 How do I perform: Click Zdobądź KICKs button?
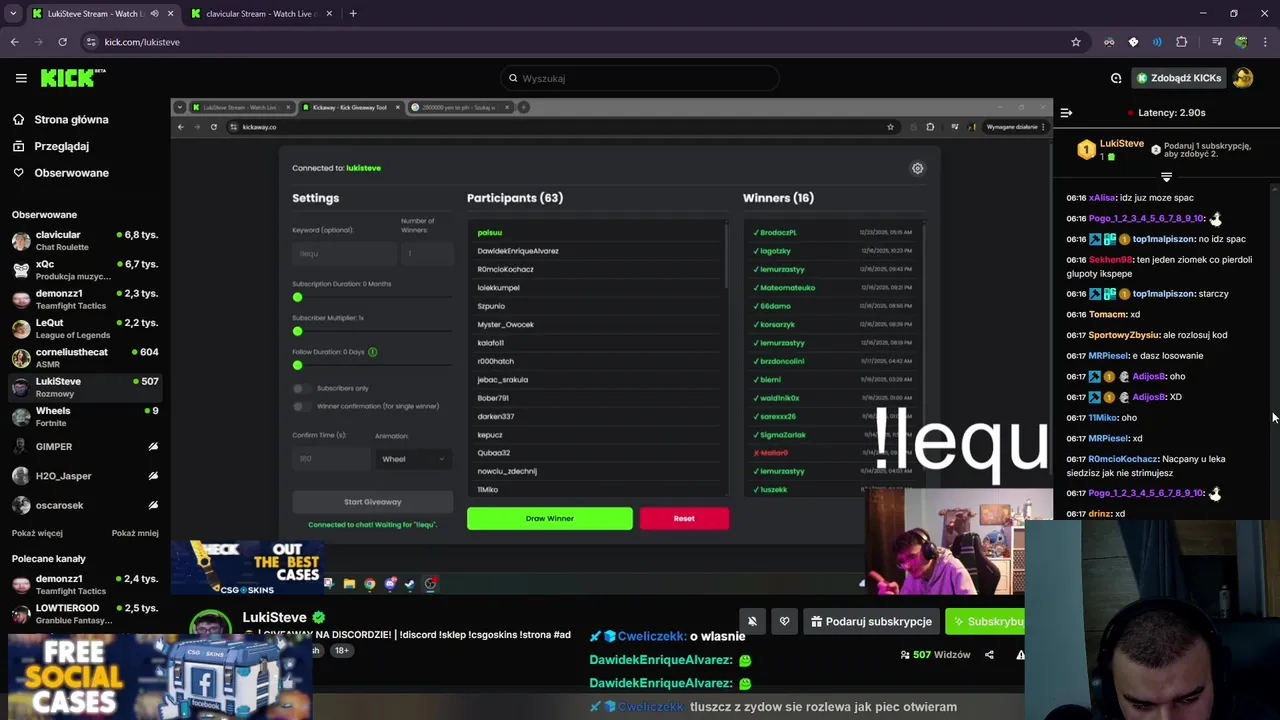click(1178, 78)
